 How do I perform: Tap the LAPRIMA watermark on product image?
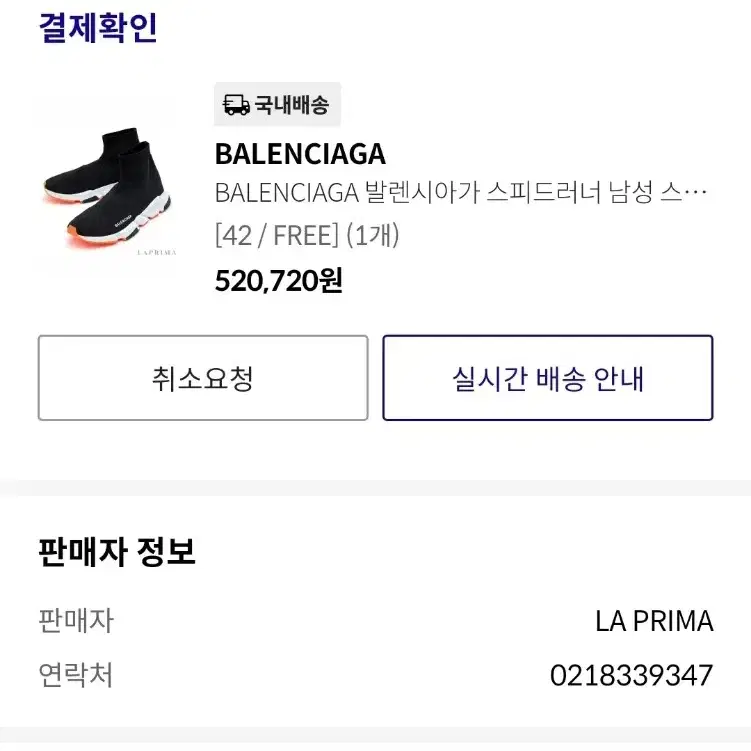point(157,252)
